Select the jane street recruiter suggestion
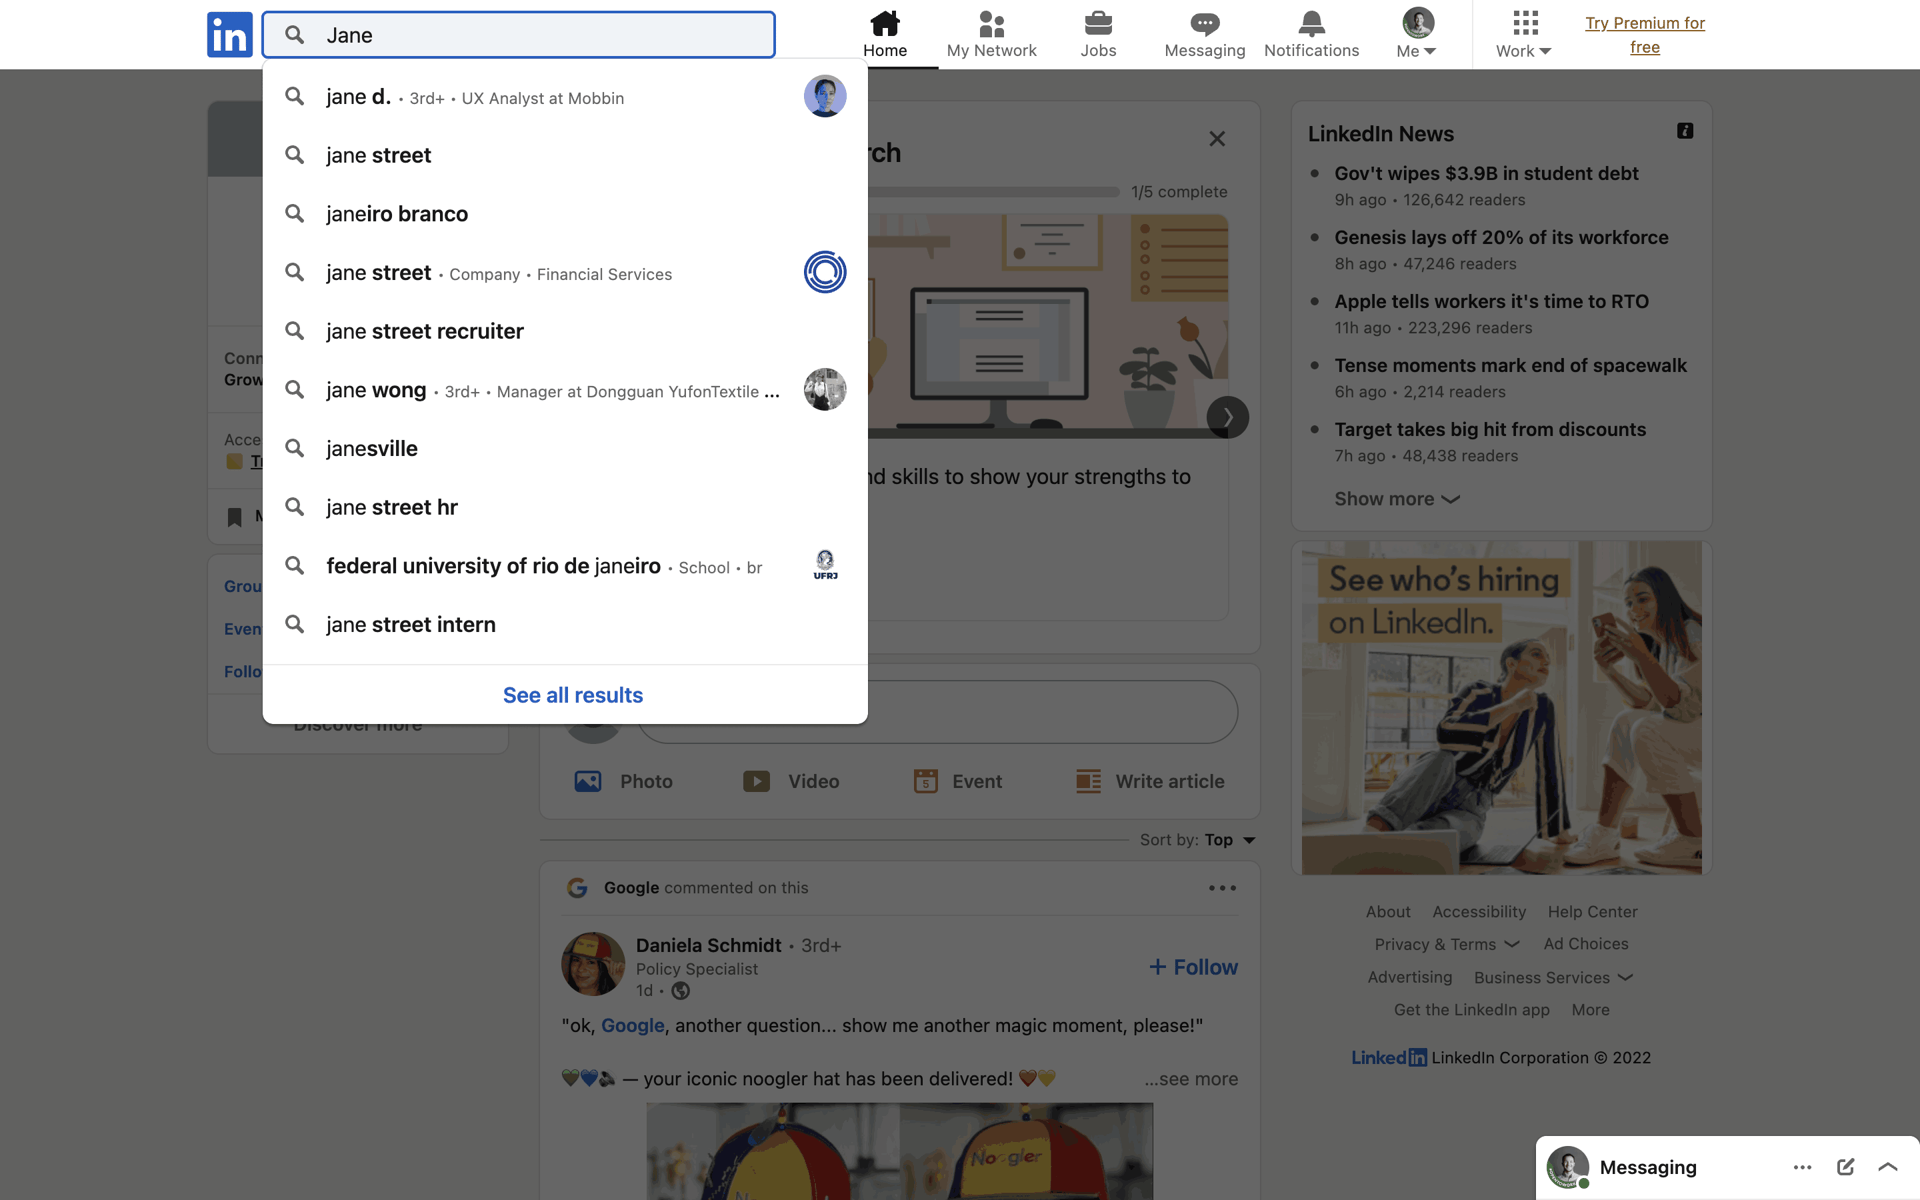 pyautogui.click(x=565, y=331)
